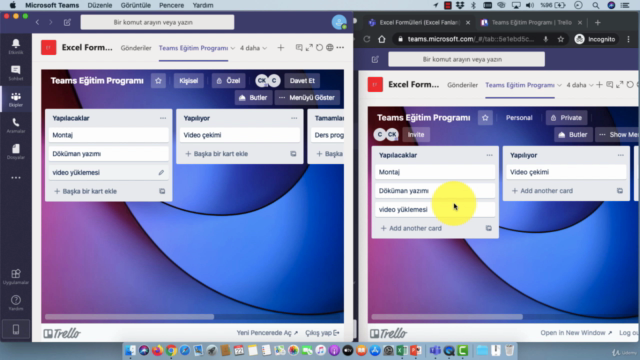This screenshot has width=640, height=360.
Task: Open Activity bell in Teams sidebar
Action: (16, 46)
